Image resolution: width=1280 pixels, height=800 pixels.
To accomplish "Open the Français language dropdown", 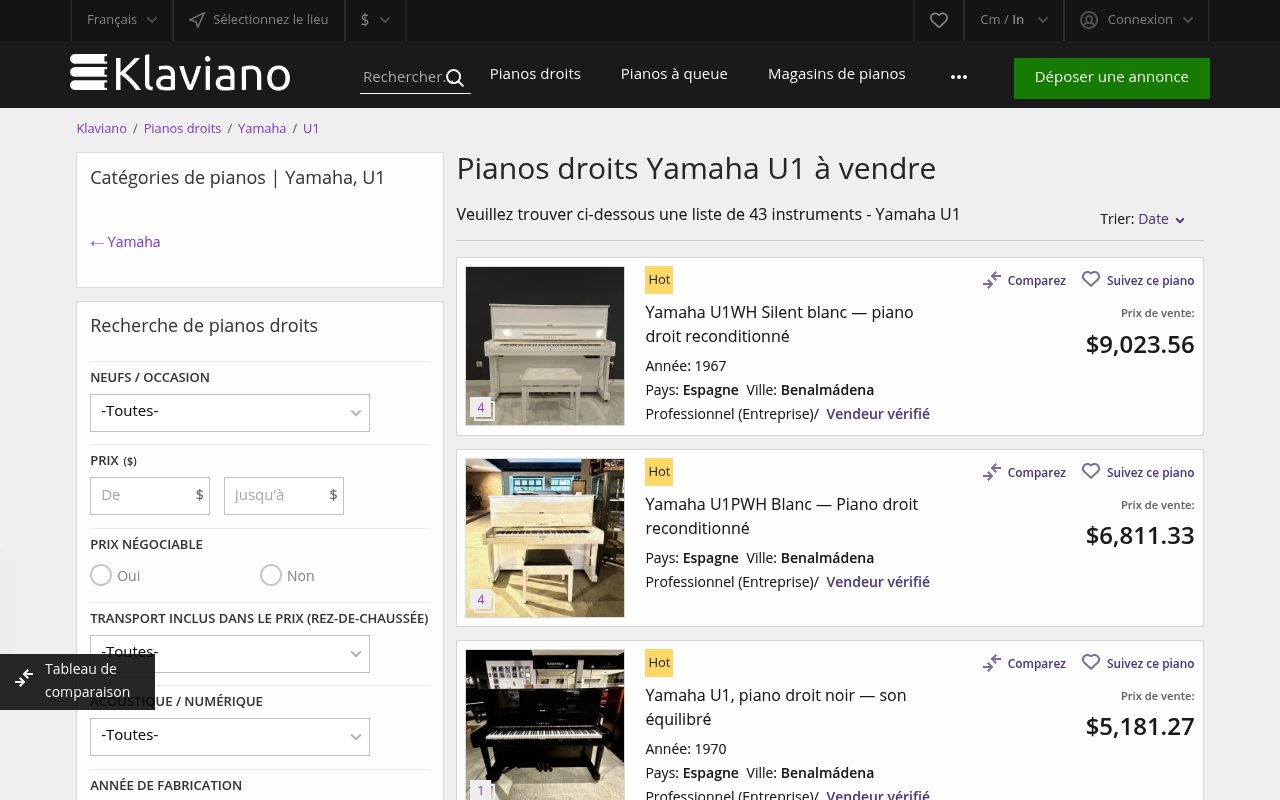I will pyautogui.click(x=122, y=19).
